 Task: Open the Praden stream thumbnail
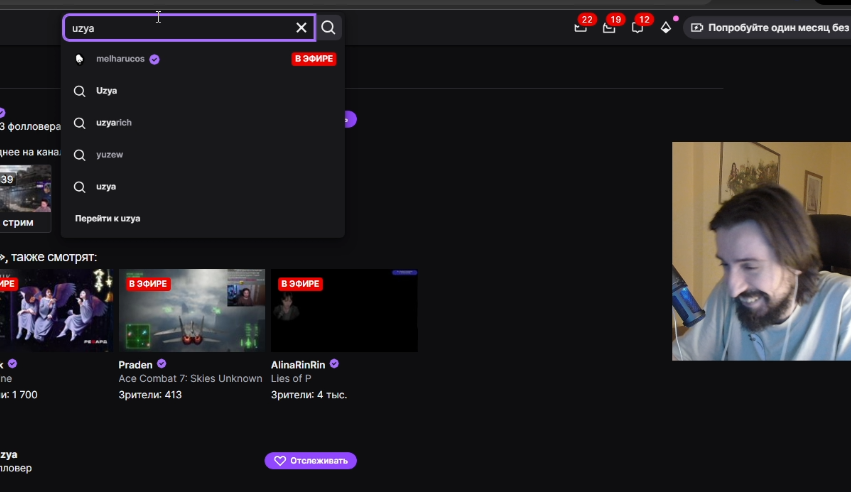(192, 310)
